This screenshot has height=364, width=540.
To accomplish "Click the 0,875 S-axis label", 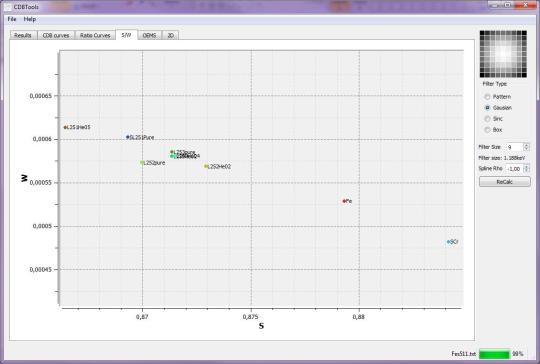I will point(251,317).
